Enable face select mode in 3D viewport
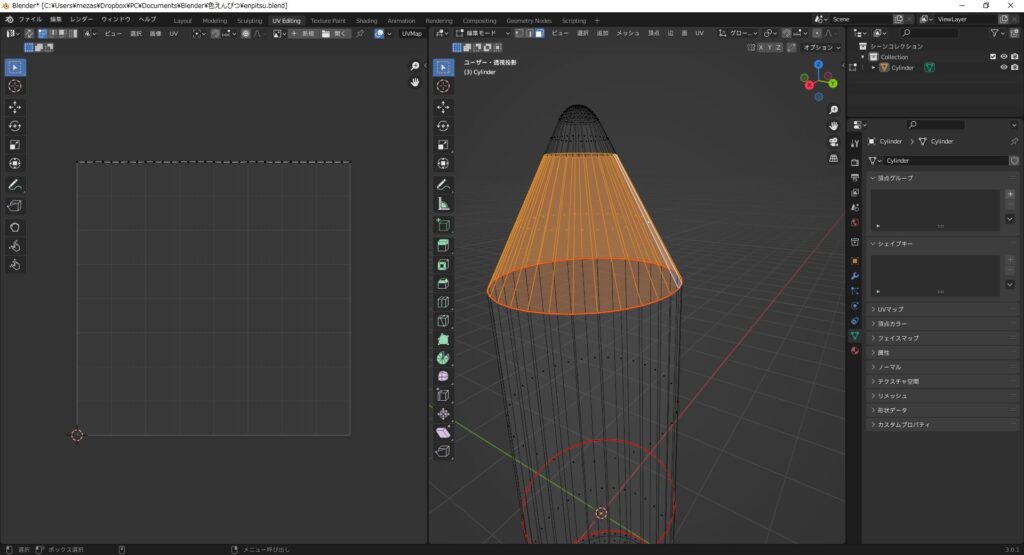Viewport: 1024px width, 555px height. click(x=540, y=33)
